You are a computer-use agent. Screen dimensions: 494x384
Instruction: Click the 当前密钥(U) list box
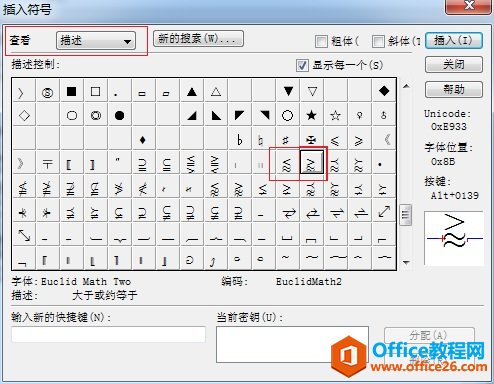click(x=292, y=344)
